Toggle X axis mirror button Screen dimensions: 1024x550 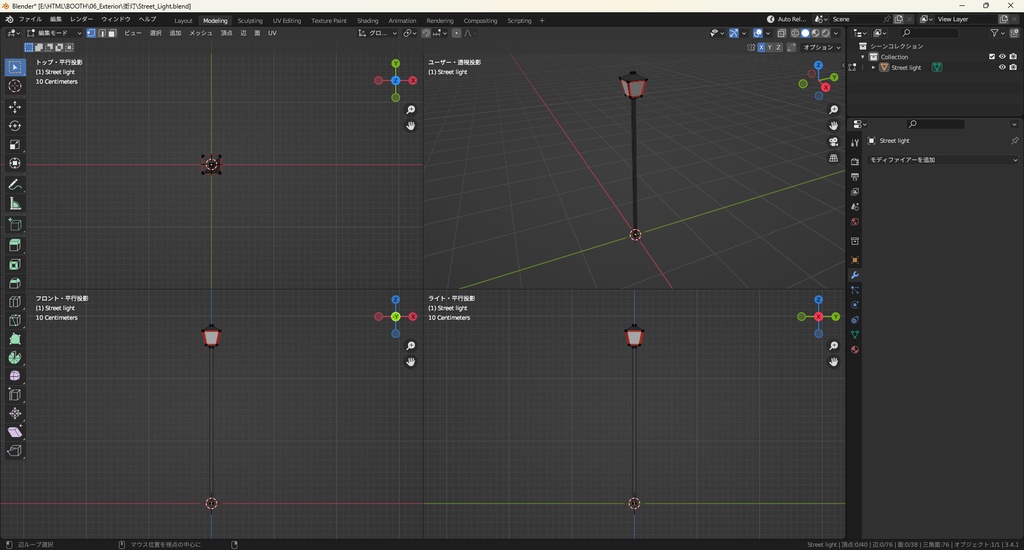click(762, 47)
